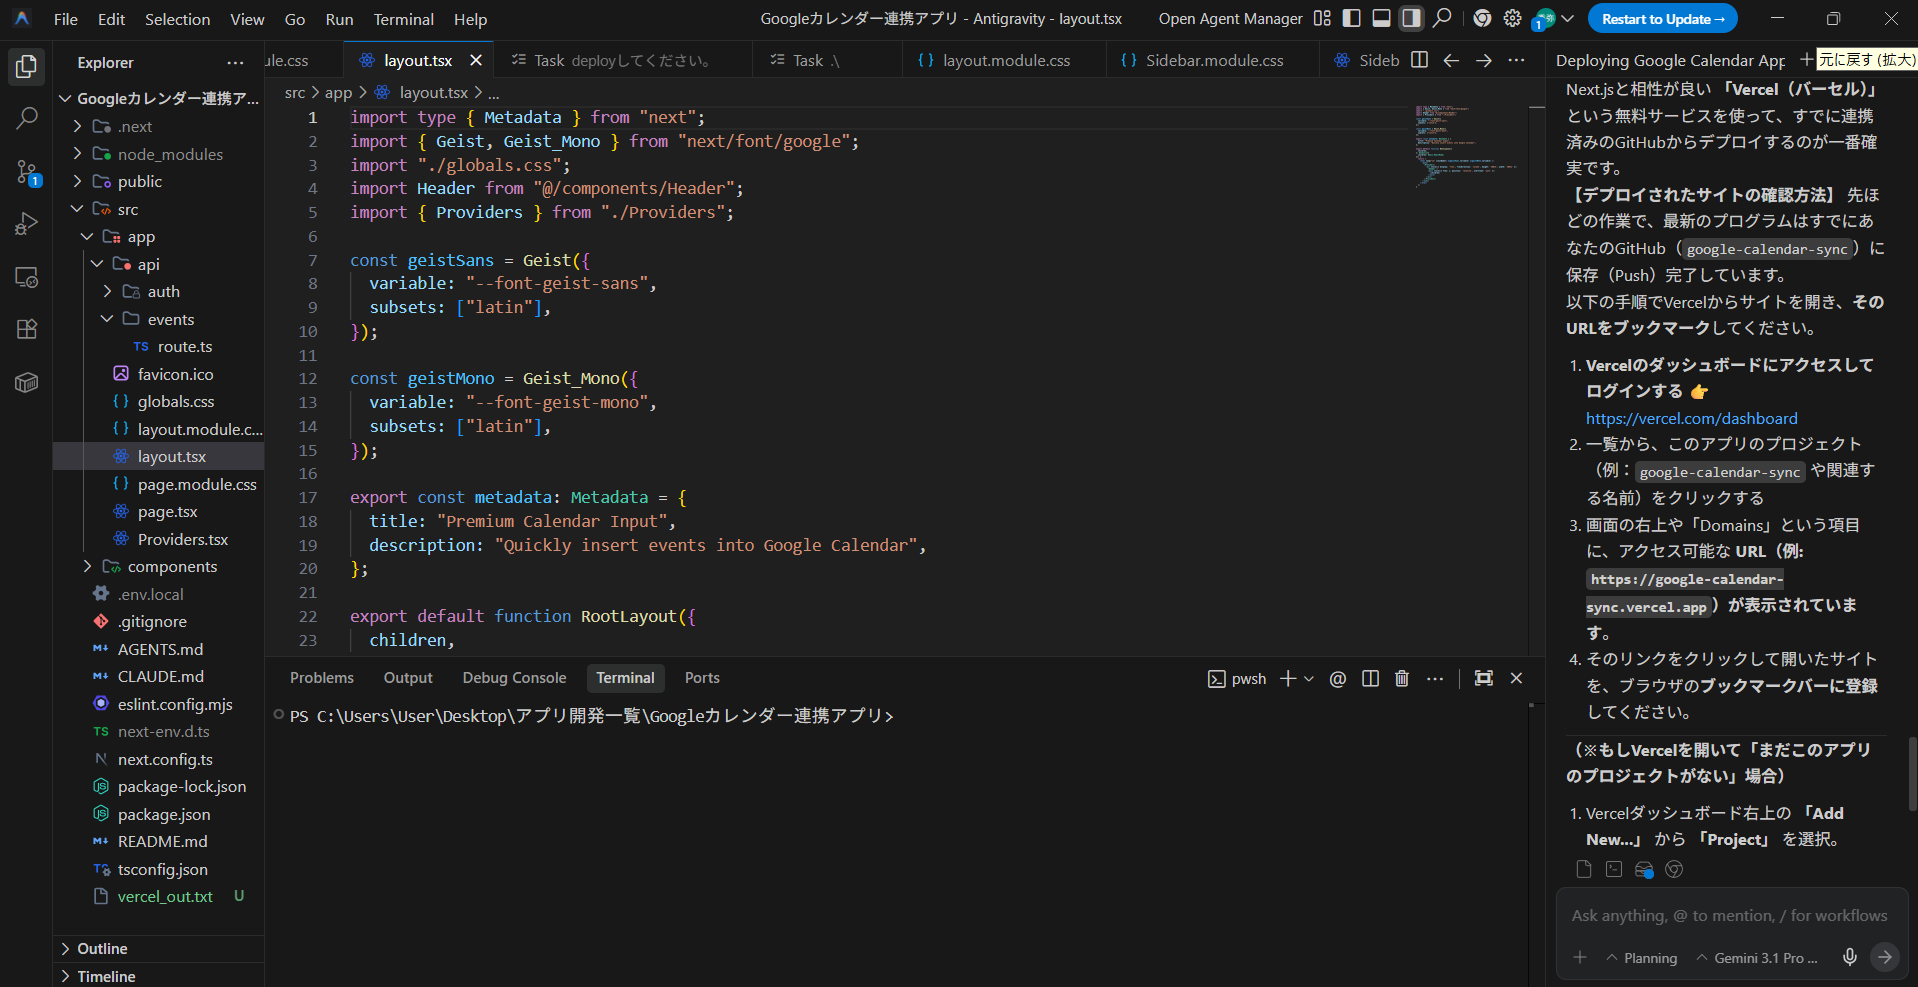Open the Gemini 3.1 Pro model dropdown
Image resolution: width=1918 pixels, height=987 pixels.
pyautogui.click(x=1757, y=958)
